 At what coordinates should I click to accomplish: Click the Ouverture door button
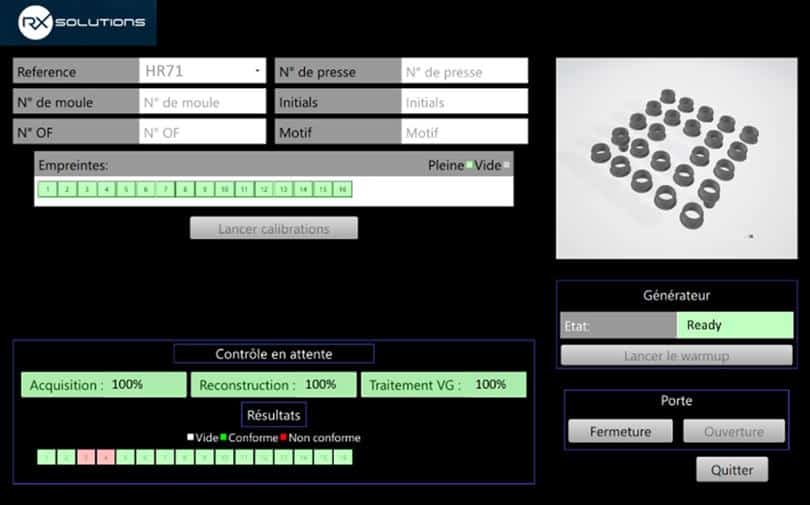734,431
